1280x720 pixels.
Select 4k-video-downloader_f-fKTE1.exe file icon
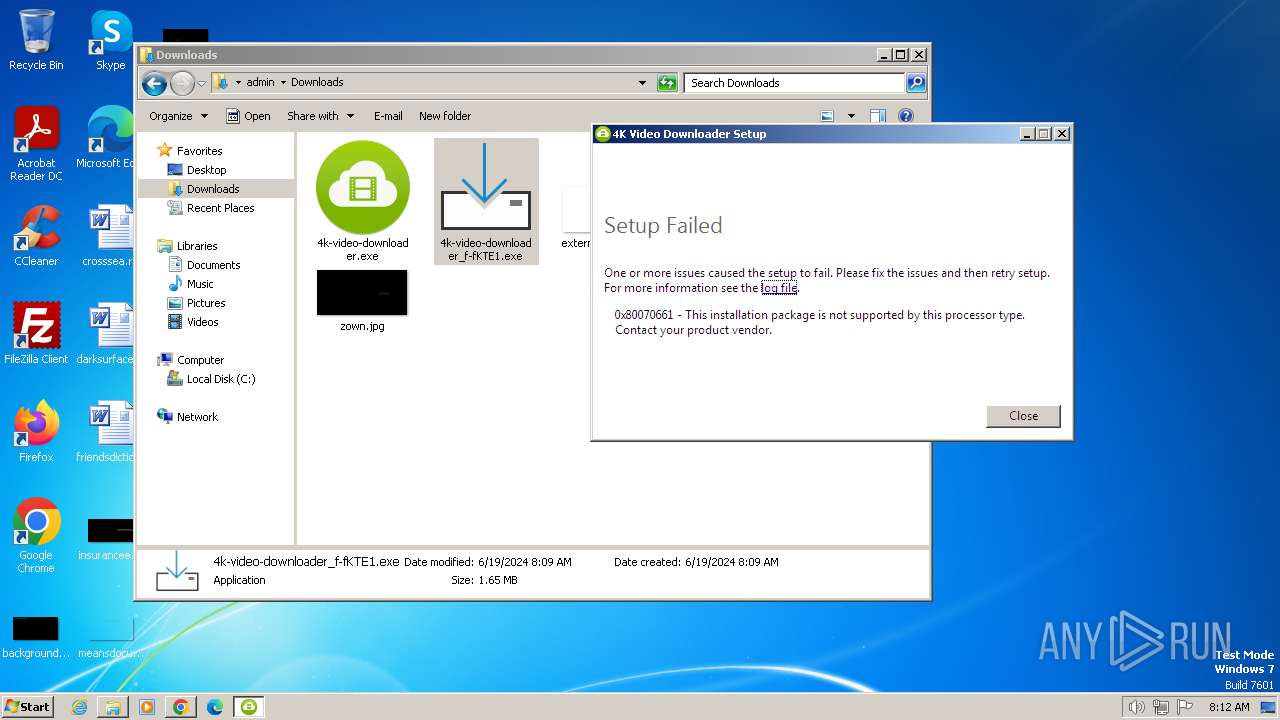(x=486, y=201)
